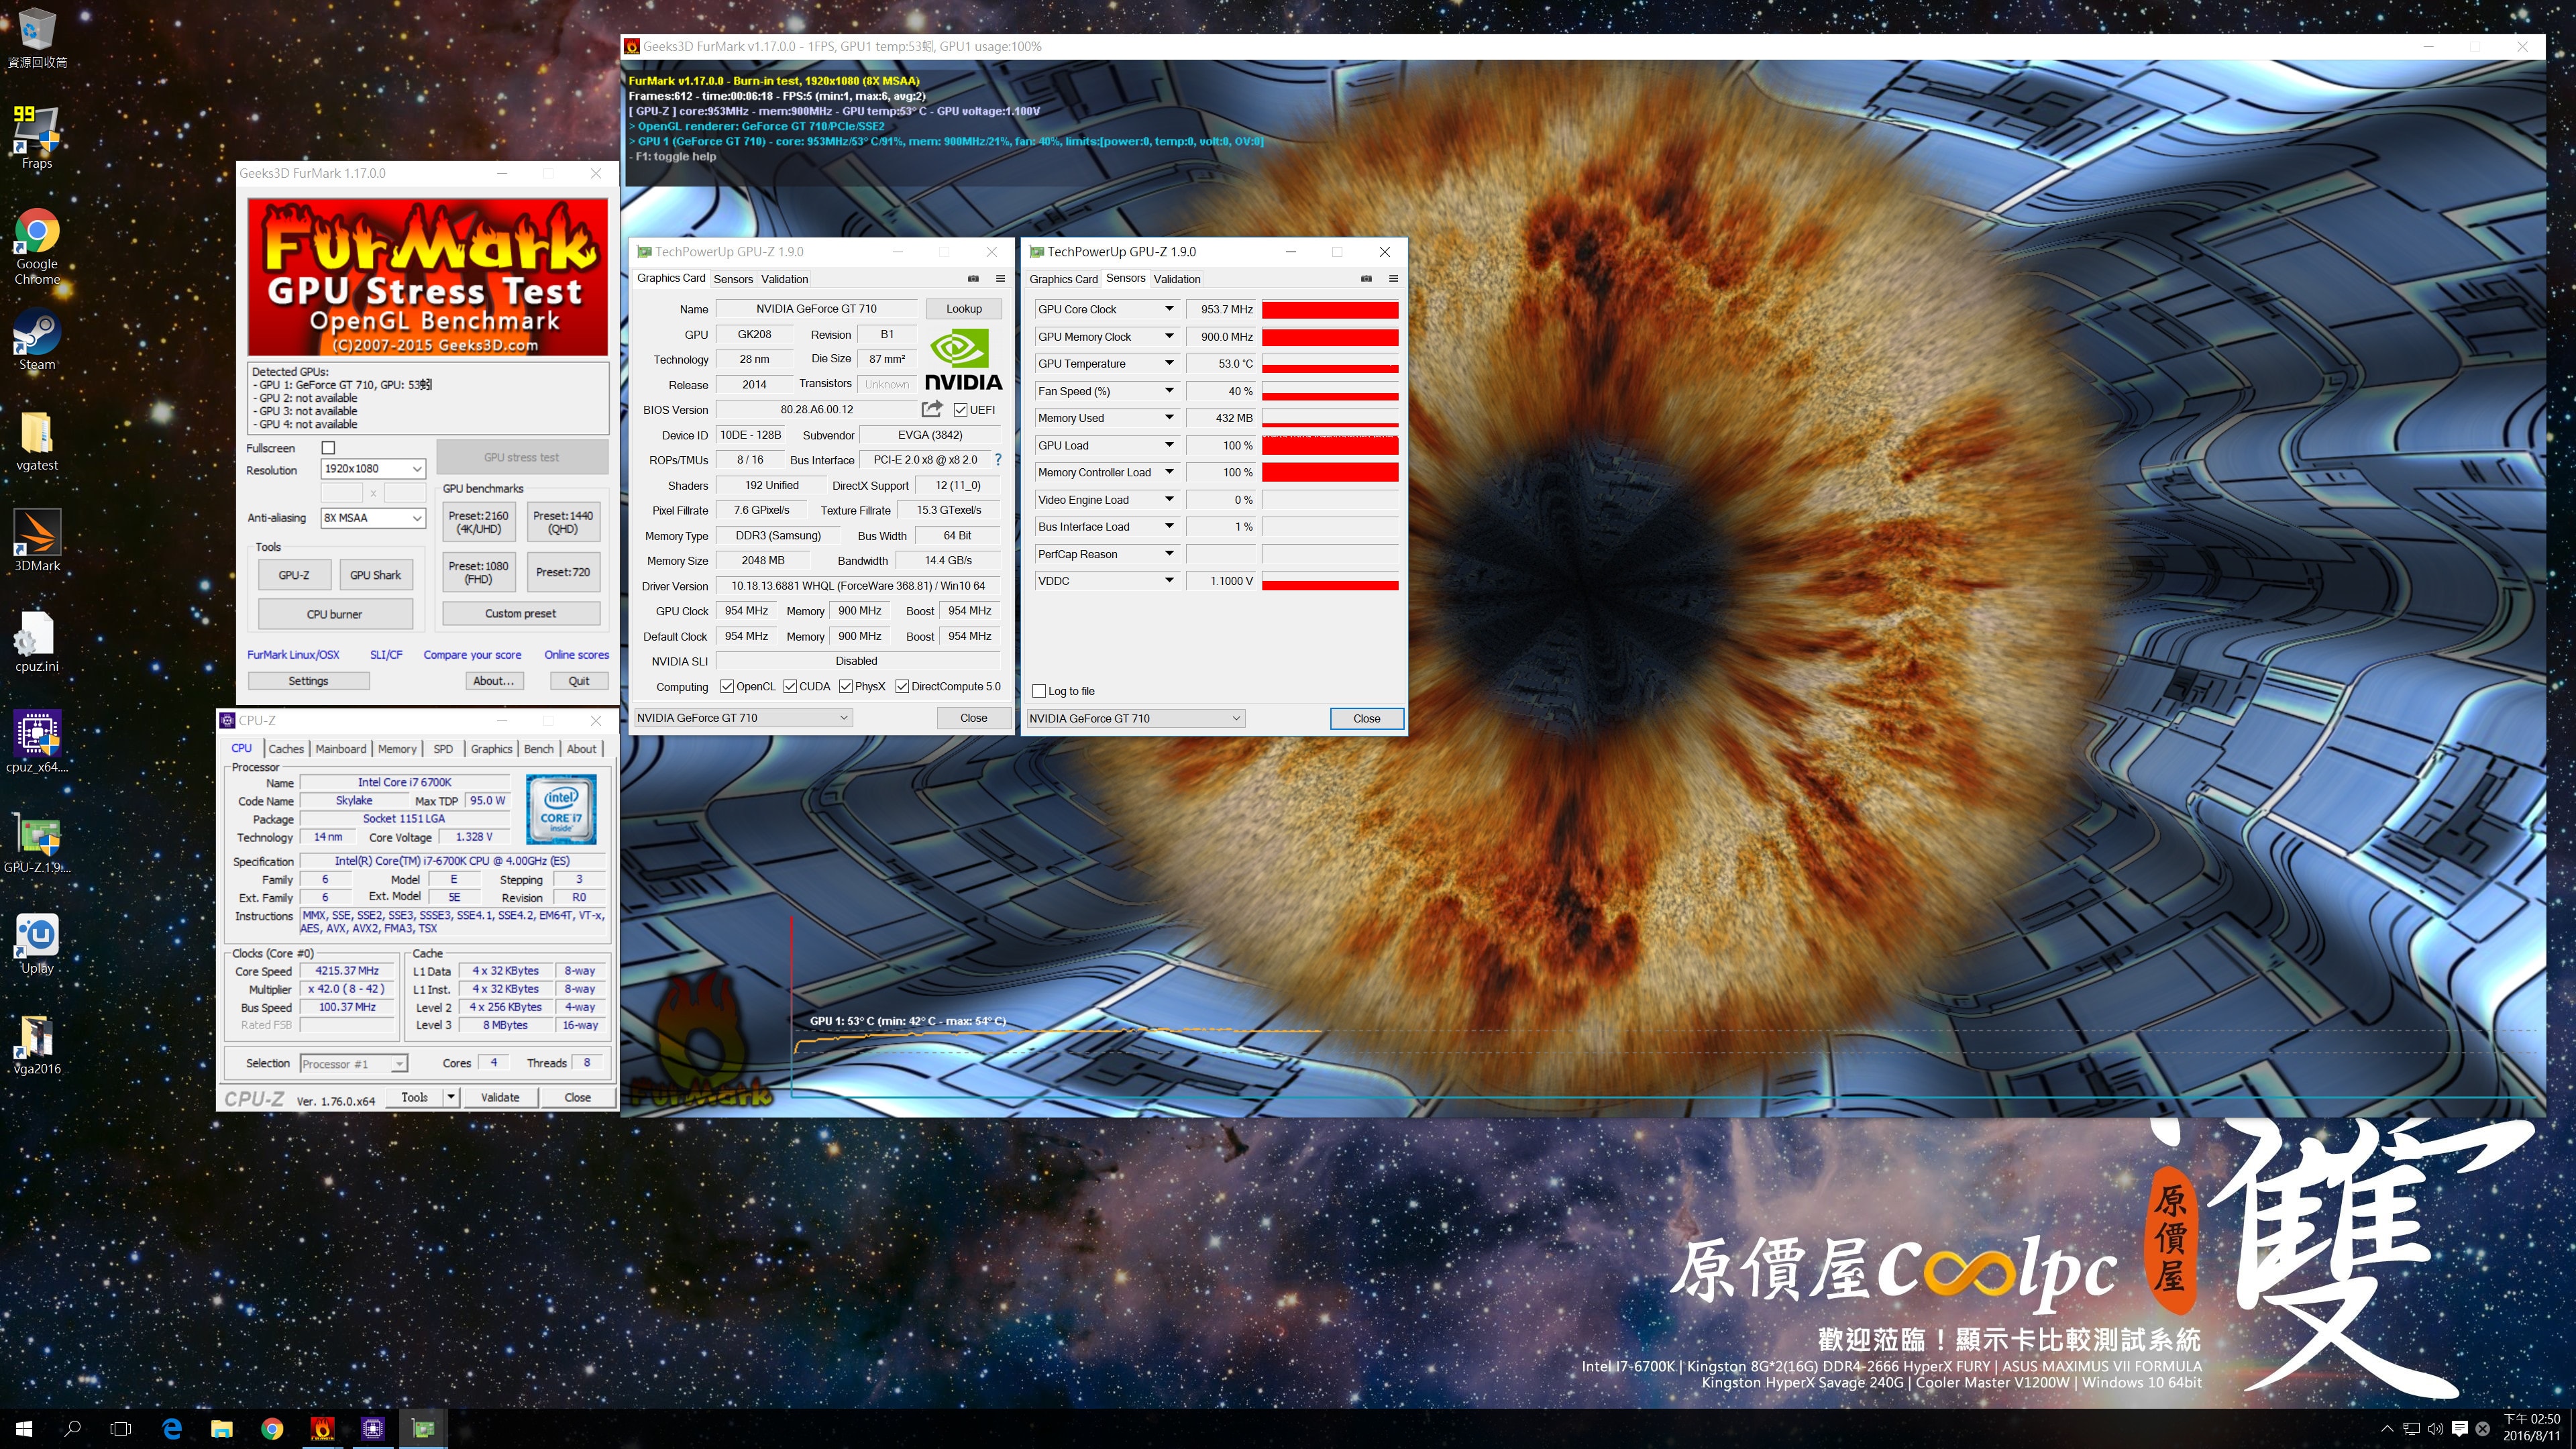Open the cpuz.ini file icon
2576x1449 pixels.
(37, 642)
